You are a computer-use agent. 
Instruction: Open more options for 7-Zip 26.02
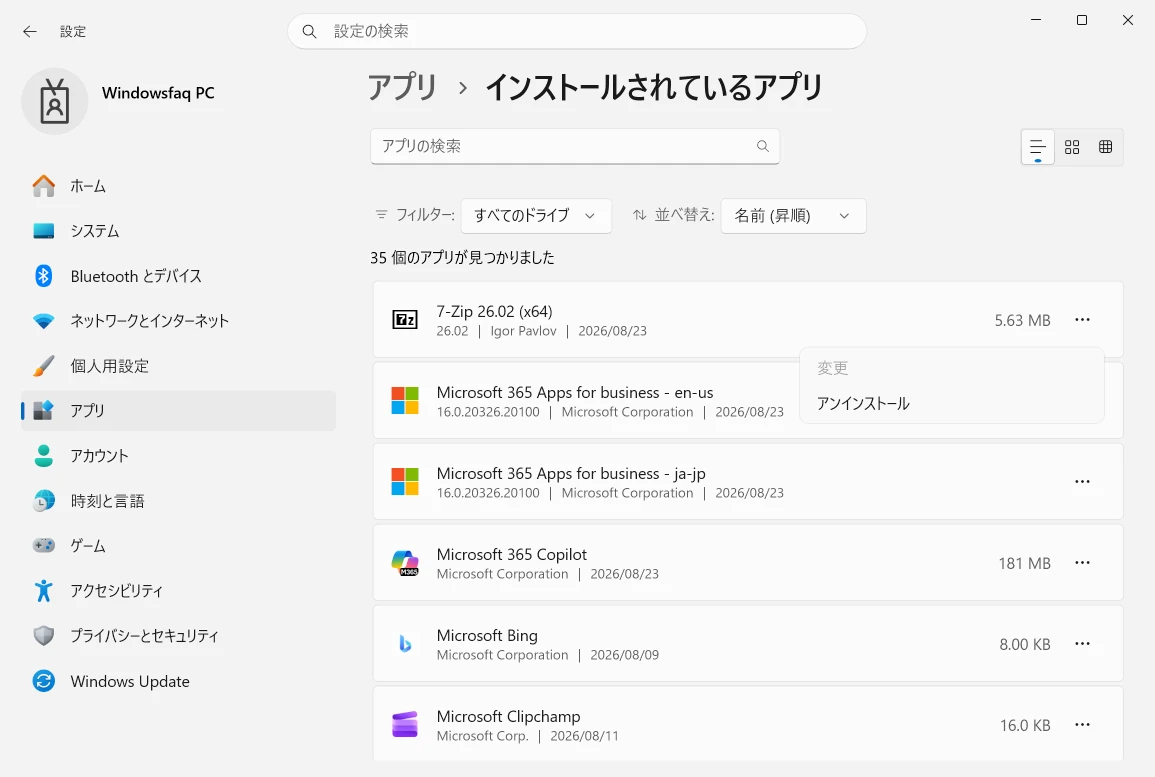tap(1082, 320)
